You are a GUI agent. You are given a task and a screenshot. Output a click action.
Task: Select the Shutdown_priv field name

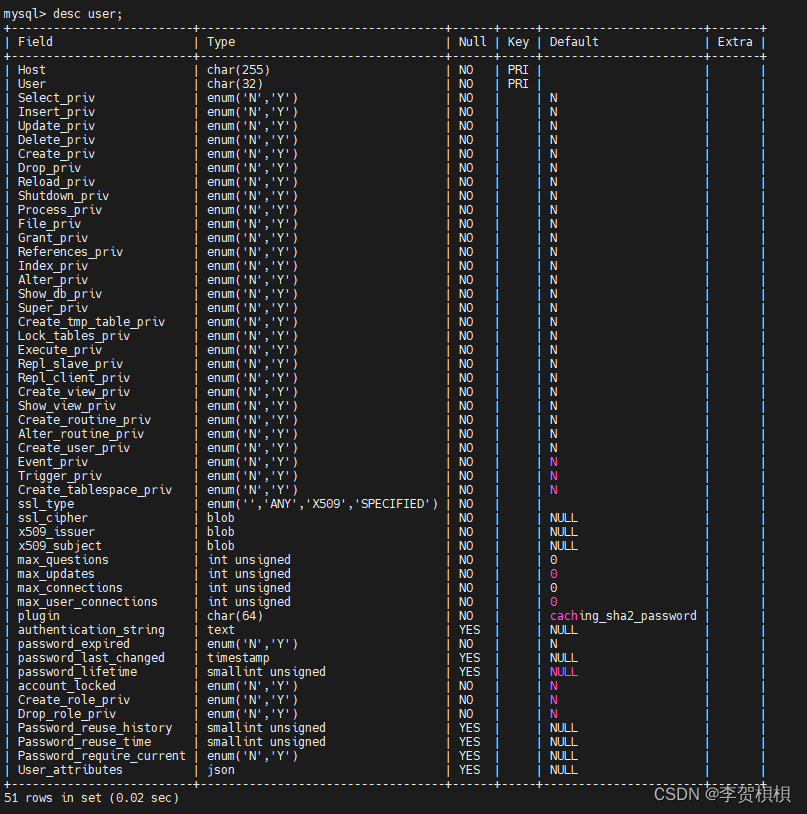point(63,196)
